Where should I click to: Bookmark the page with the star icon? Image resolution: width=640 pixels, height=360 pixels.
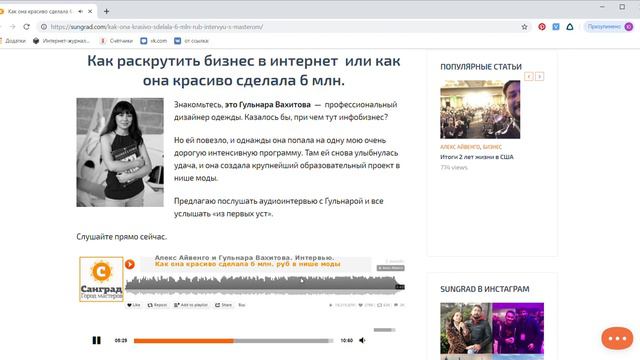(524, 27)
